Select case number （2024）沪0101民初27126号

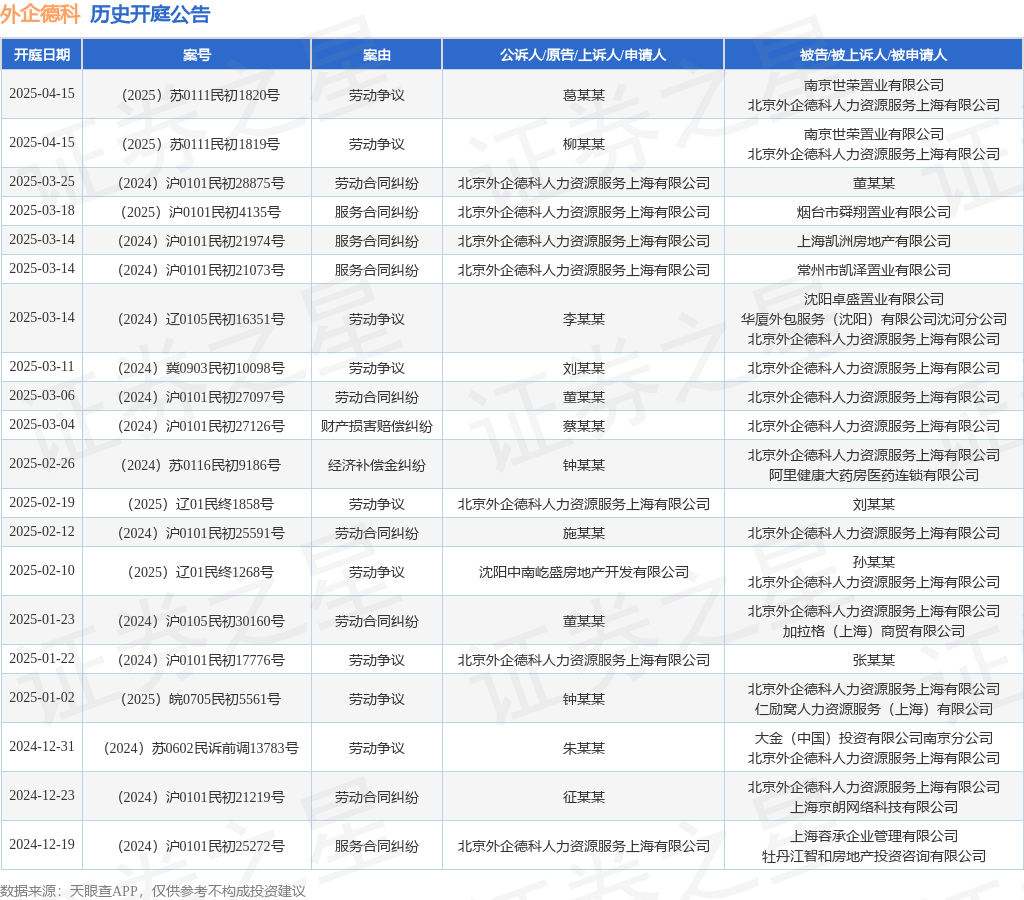[x=197, y=426]
